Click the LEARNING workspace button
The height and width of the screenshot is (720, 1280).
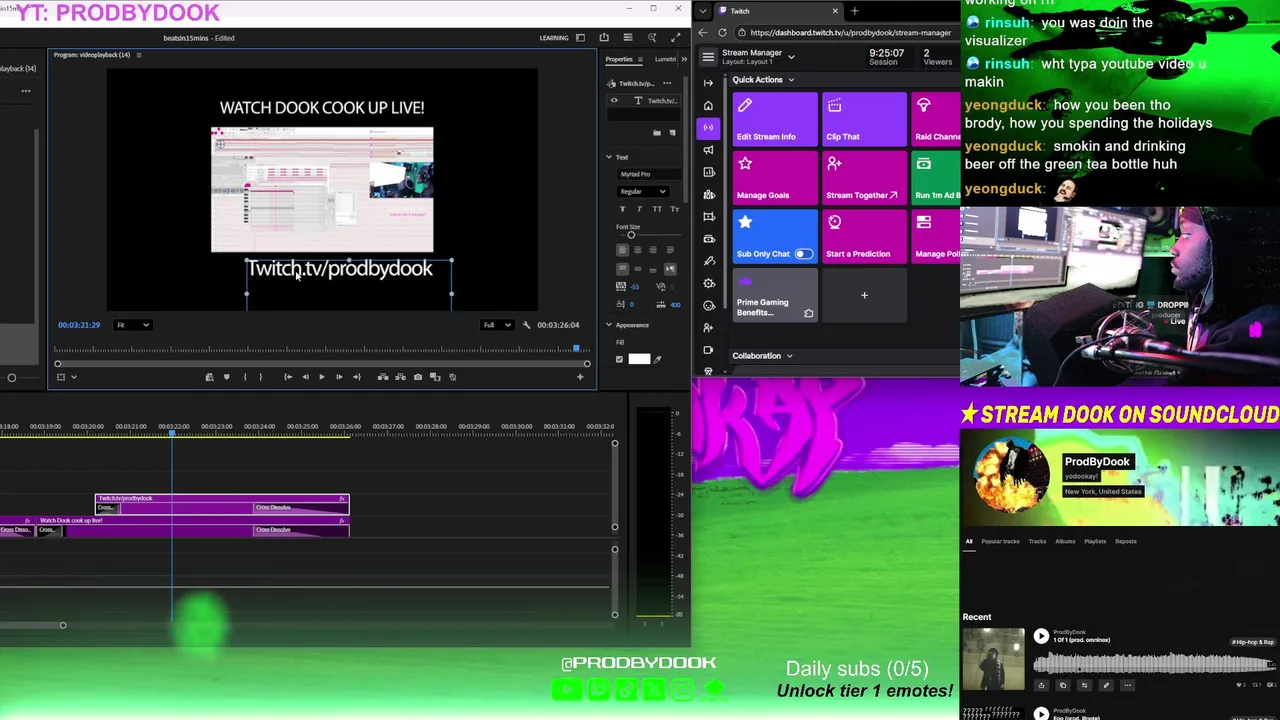click(554, 38)
